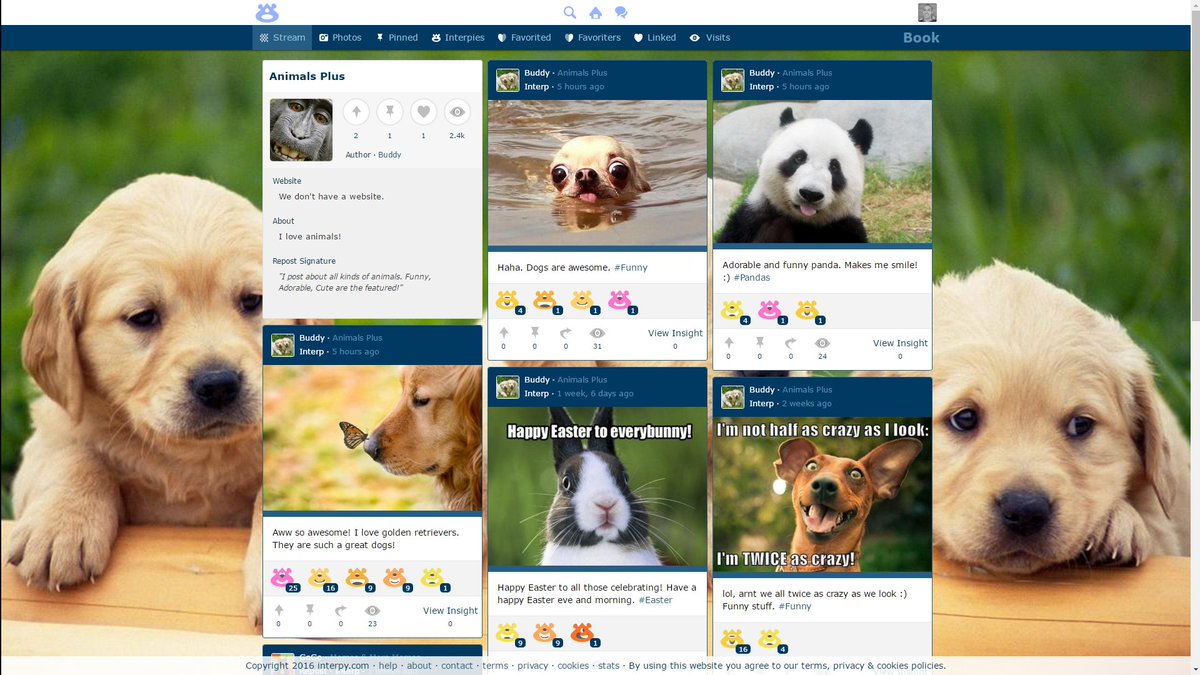
Task: Open the user avatar in the top bar
Action: tap(927, 13)
